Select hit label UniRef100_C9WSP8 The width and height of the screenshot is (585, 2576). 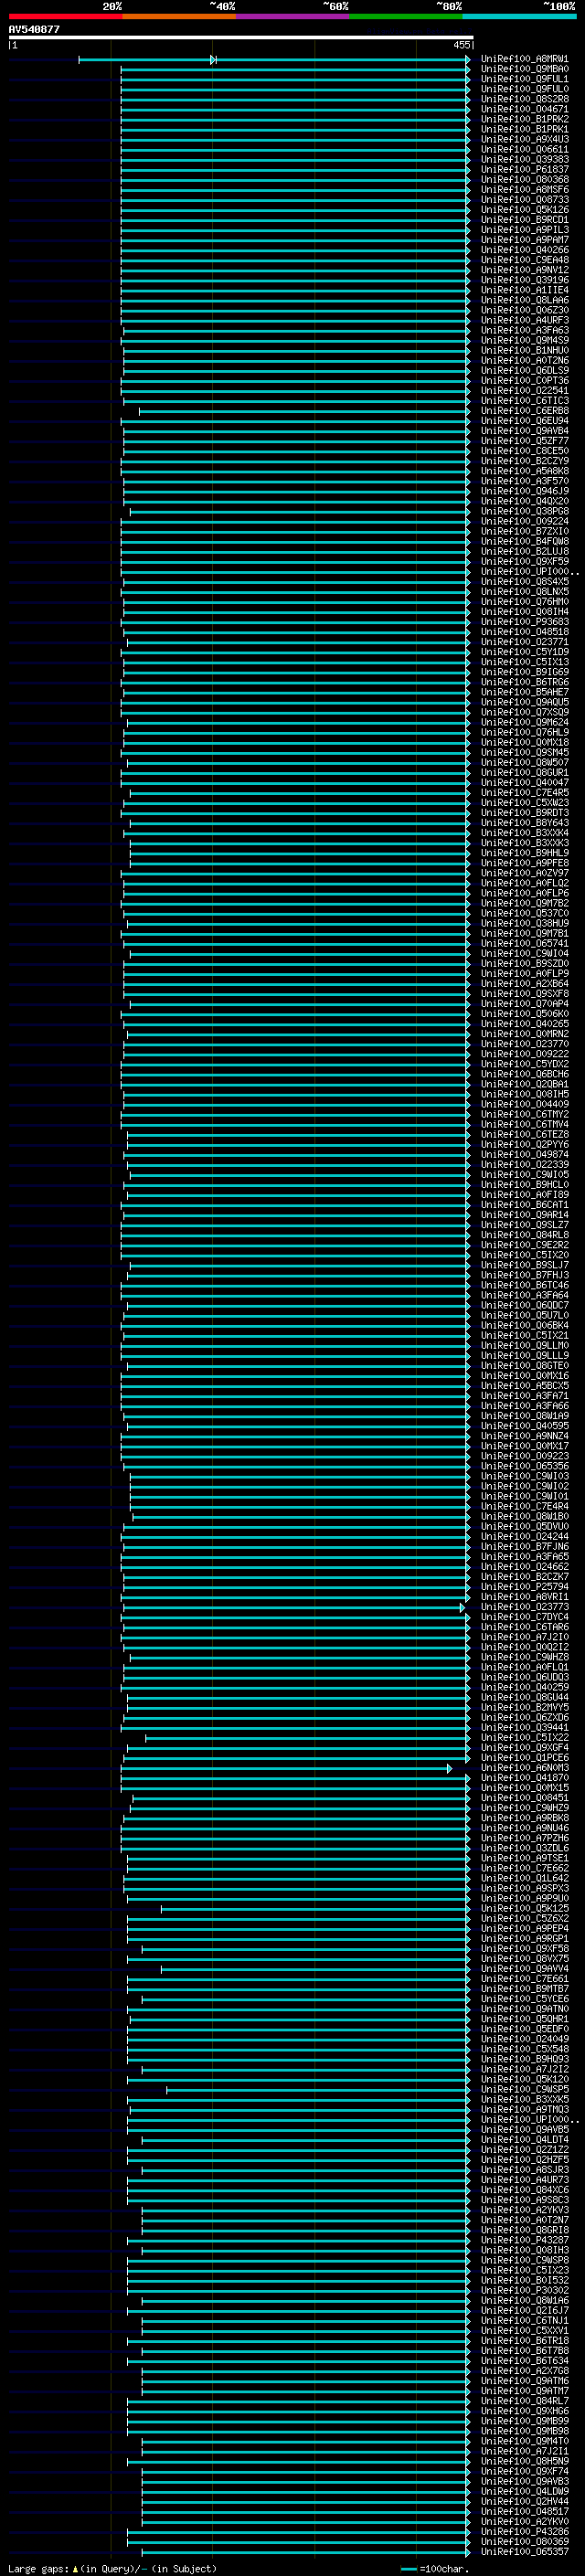(525, 2260)
